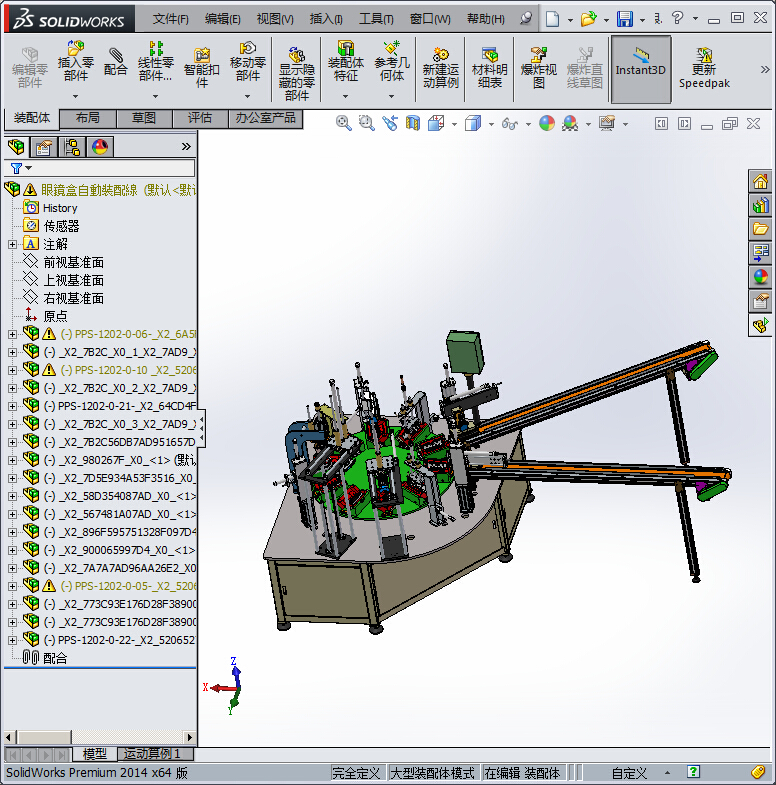776x785 pixels.
Task: Select the 前视基准面 plane
Action: click(74, 262)
